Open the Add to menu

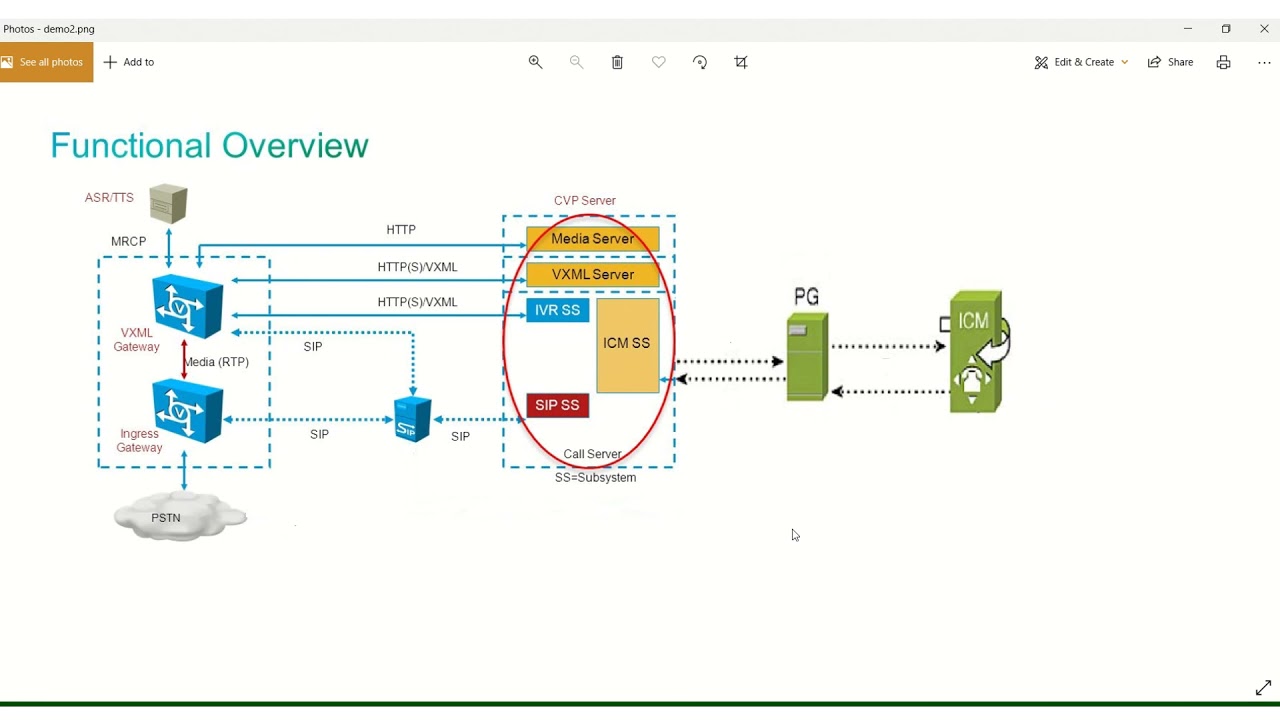click(129, 62)
